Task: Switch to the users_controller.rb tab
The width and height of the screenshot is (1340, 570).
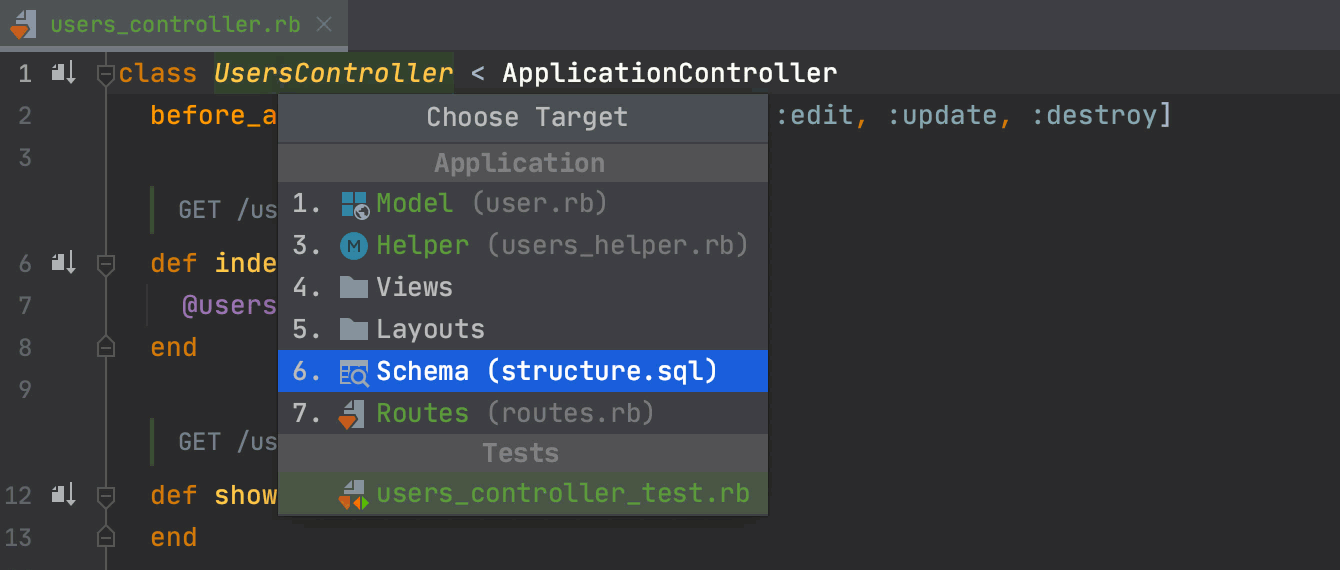Action: 175,25
